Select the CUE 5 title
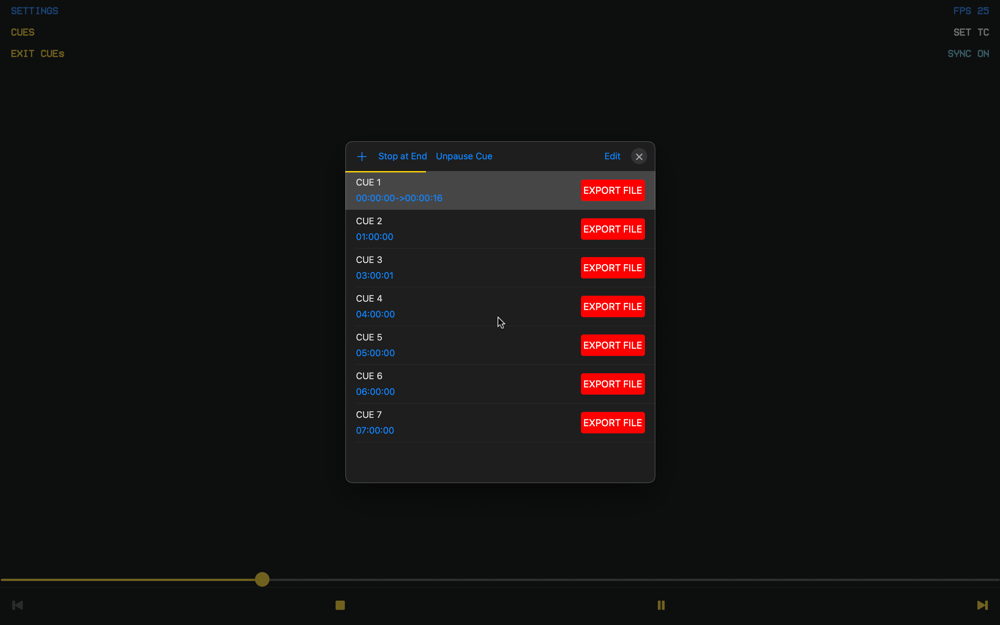The width and height of the screenshot is (1000, 625). [369, 337]
